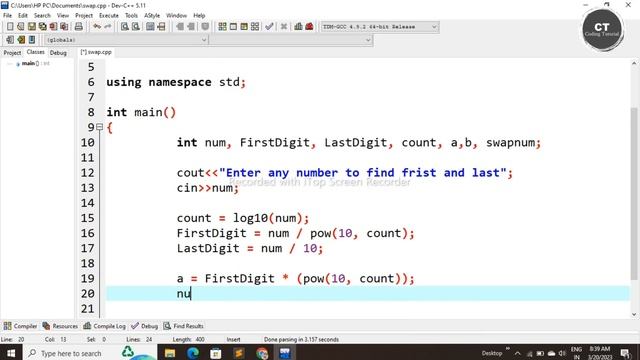640x360 pixels.
Task: Open the Find Results bottom tab
Action: (x=183, y=326)
